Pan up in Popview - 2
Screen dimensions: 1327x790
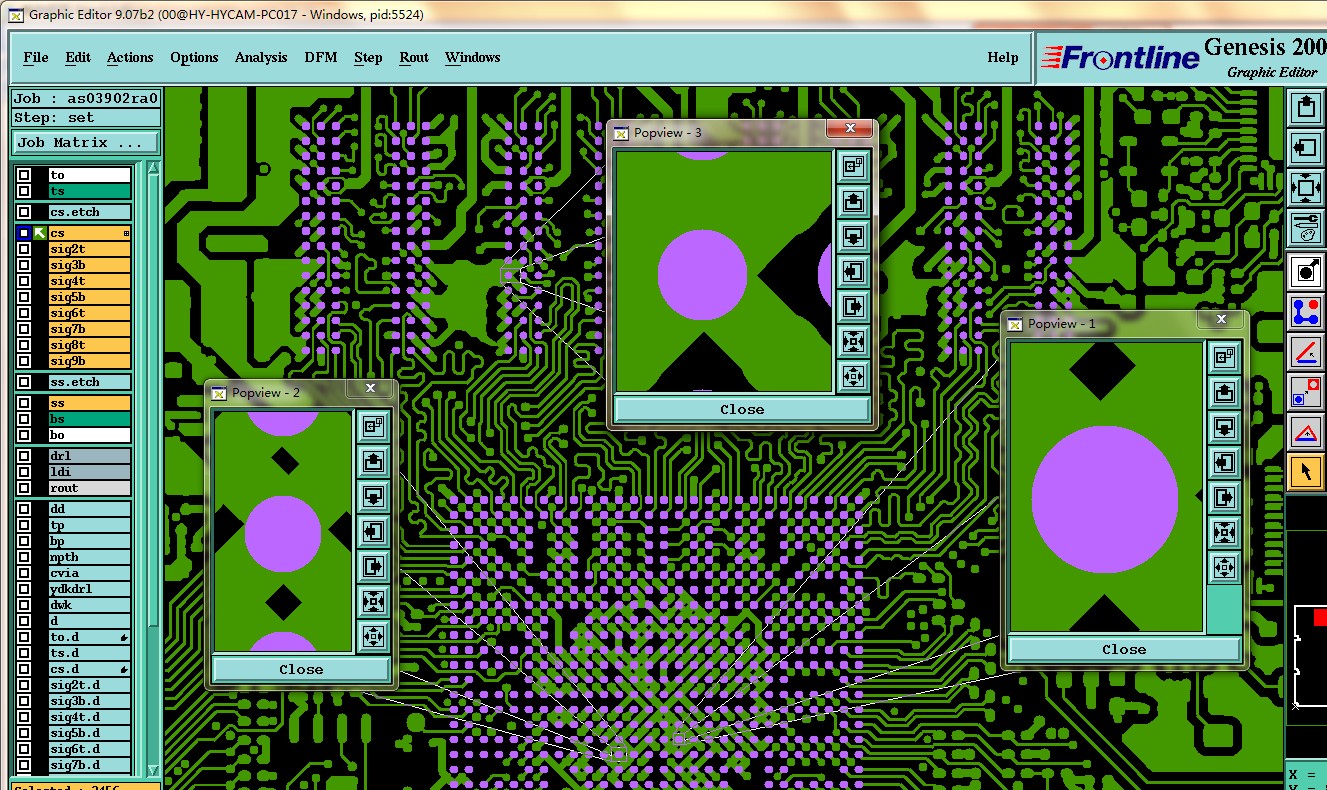click(373, 461)
